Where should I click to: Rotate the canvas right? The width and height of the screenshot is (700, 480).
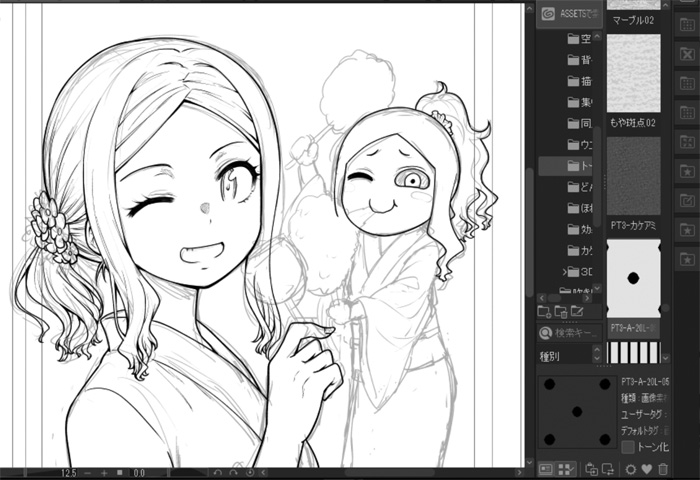pyautogui.click(x=233, y=472)
